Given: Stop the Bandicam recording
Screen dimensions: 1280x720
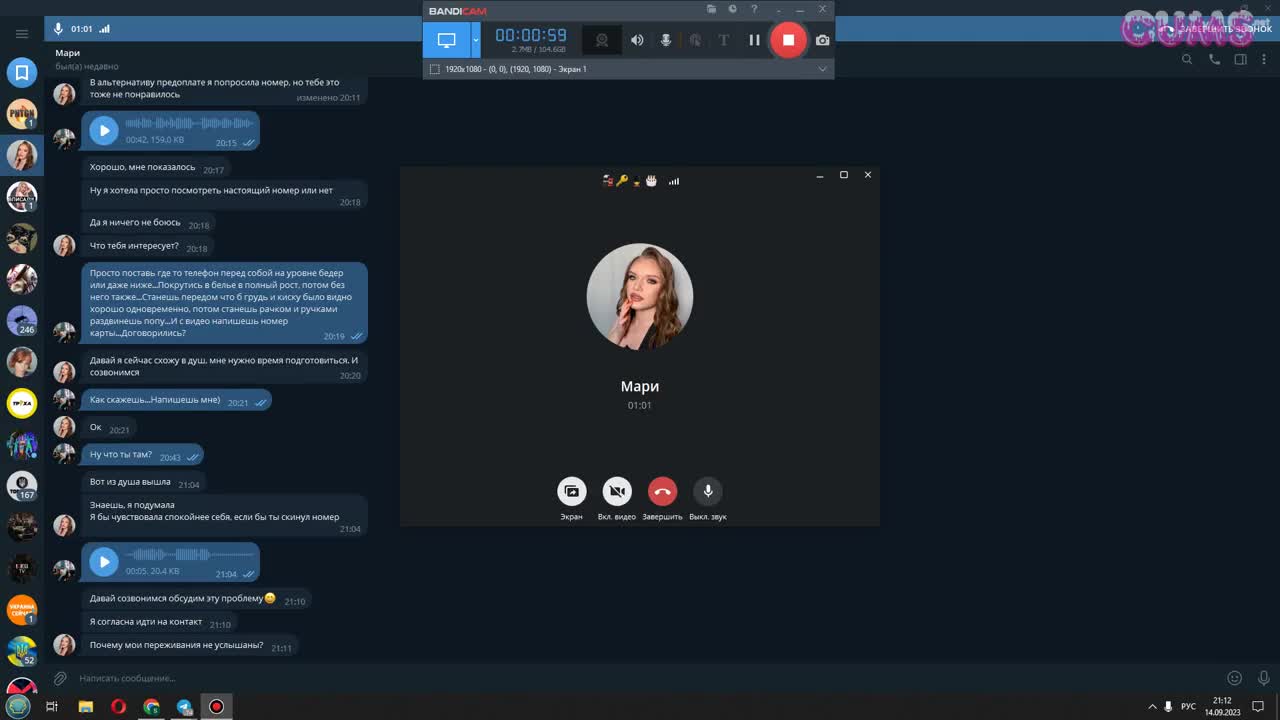Looking at the screenshot, I should coord(788,40).
